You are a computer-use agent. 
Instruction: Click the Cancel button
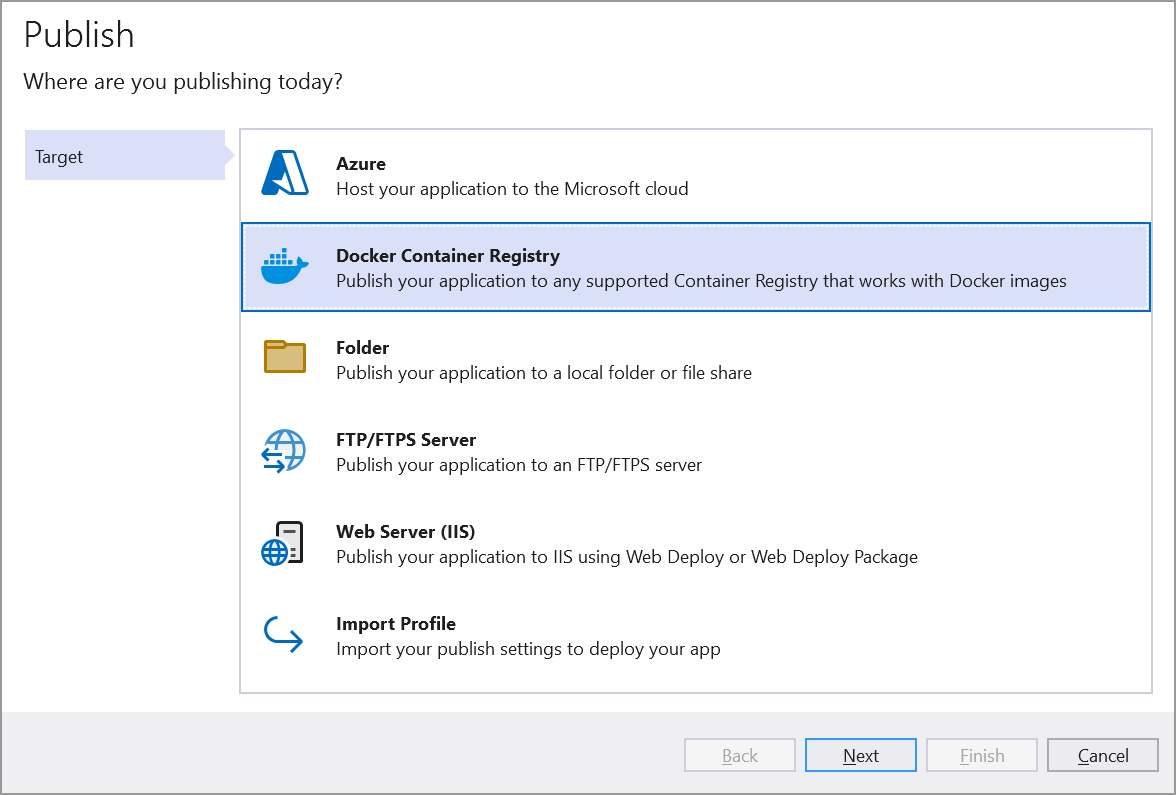pyautogui.click(x=1102, y=755)
